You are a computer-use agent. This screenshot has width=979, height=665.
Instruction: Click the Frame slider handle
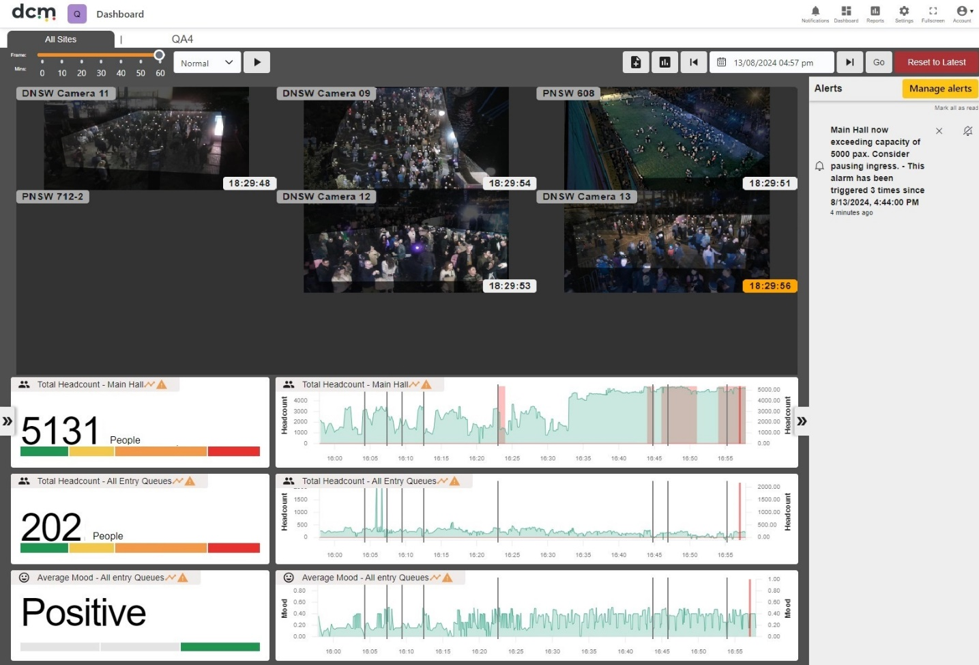pos(159,55)
